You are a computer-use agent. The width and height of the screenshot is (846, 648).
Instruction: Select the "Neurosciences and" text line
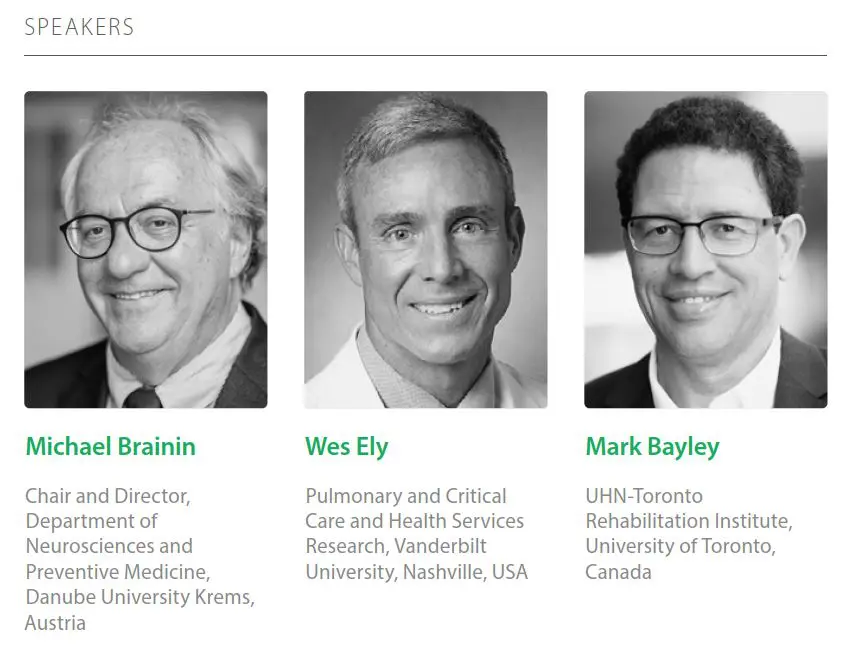109,547
